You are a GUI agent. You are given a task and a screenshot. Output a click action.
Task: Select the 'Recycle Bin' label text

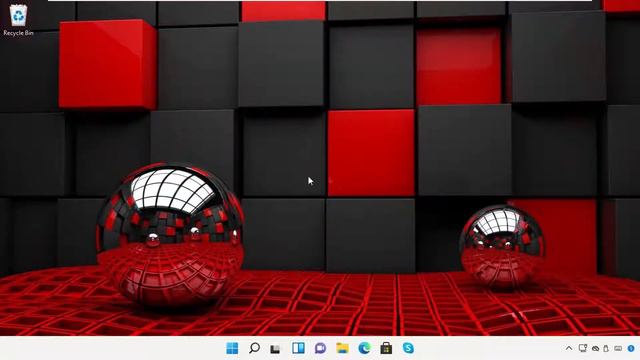[18, 33]
